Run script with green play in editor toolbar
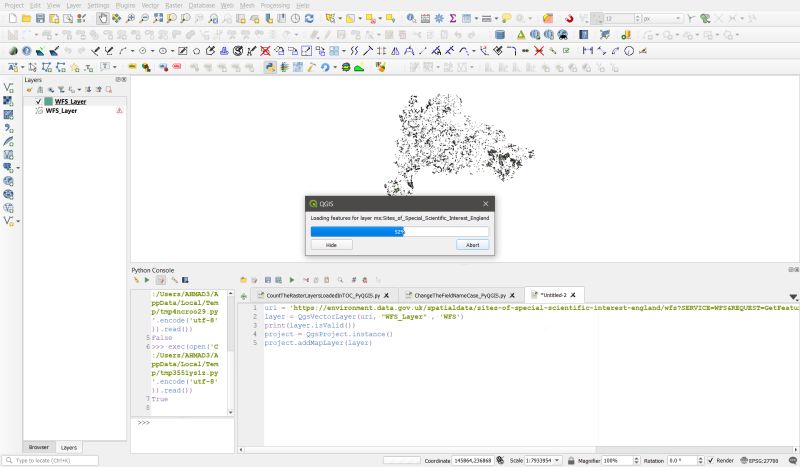 click(x=292, y=280)
